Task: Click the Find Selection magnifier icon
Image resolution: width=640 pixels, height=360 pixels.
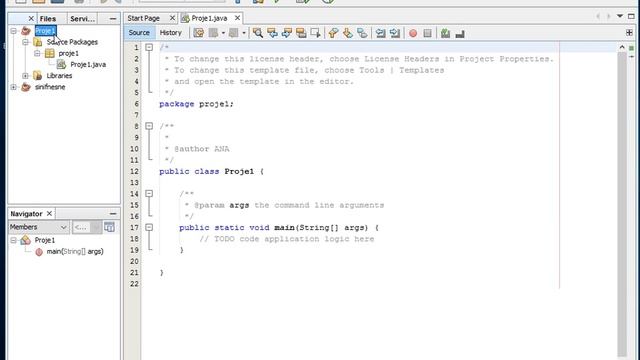Action: (258, 33)
